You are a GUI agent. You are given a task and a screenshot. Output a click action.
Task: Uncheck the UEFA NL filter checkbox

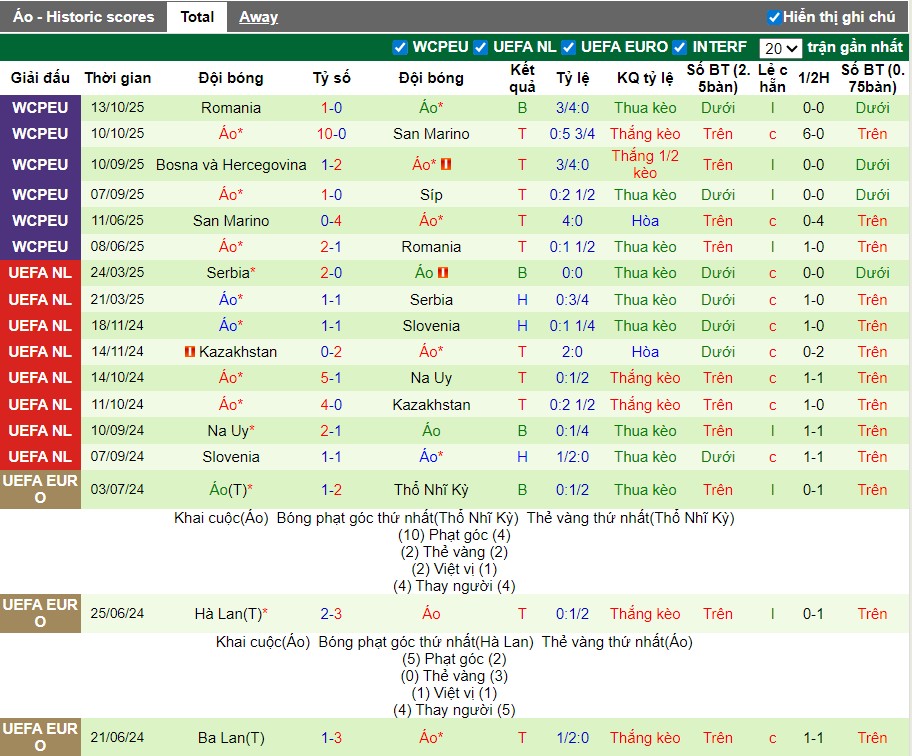coord(481,47)
